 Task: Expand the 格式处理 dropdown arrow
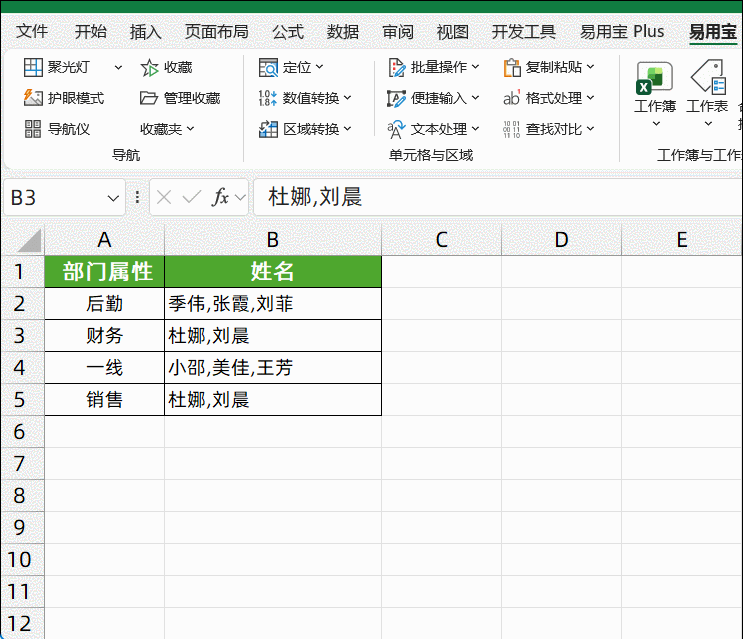(590, 98)
